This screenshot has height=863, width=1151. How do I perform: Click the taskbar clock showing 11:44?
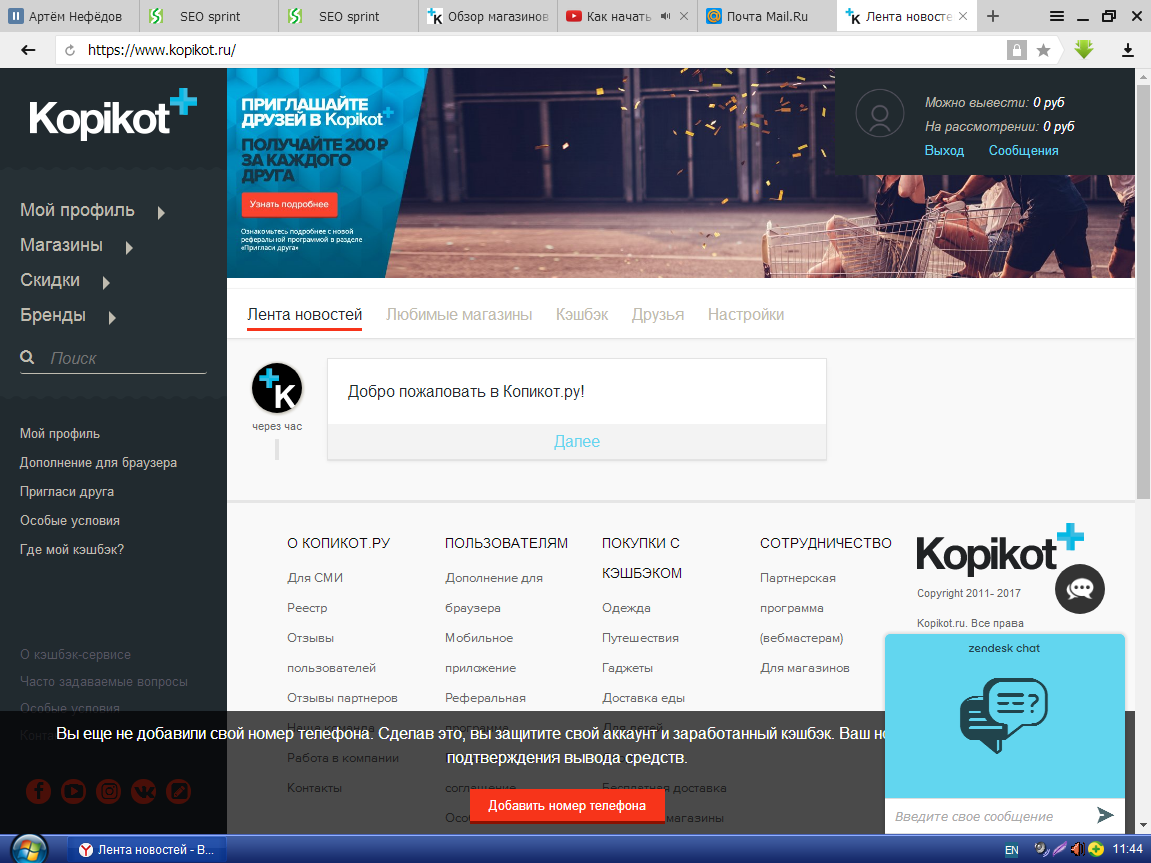1127,849
